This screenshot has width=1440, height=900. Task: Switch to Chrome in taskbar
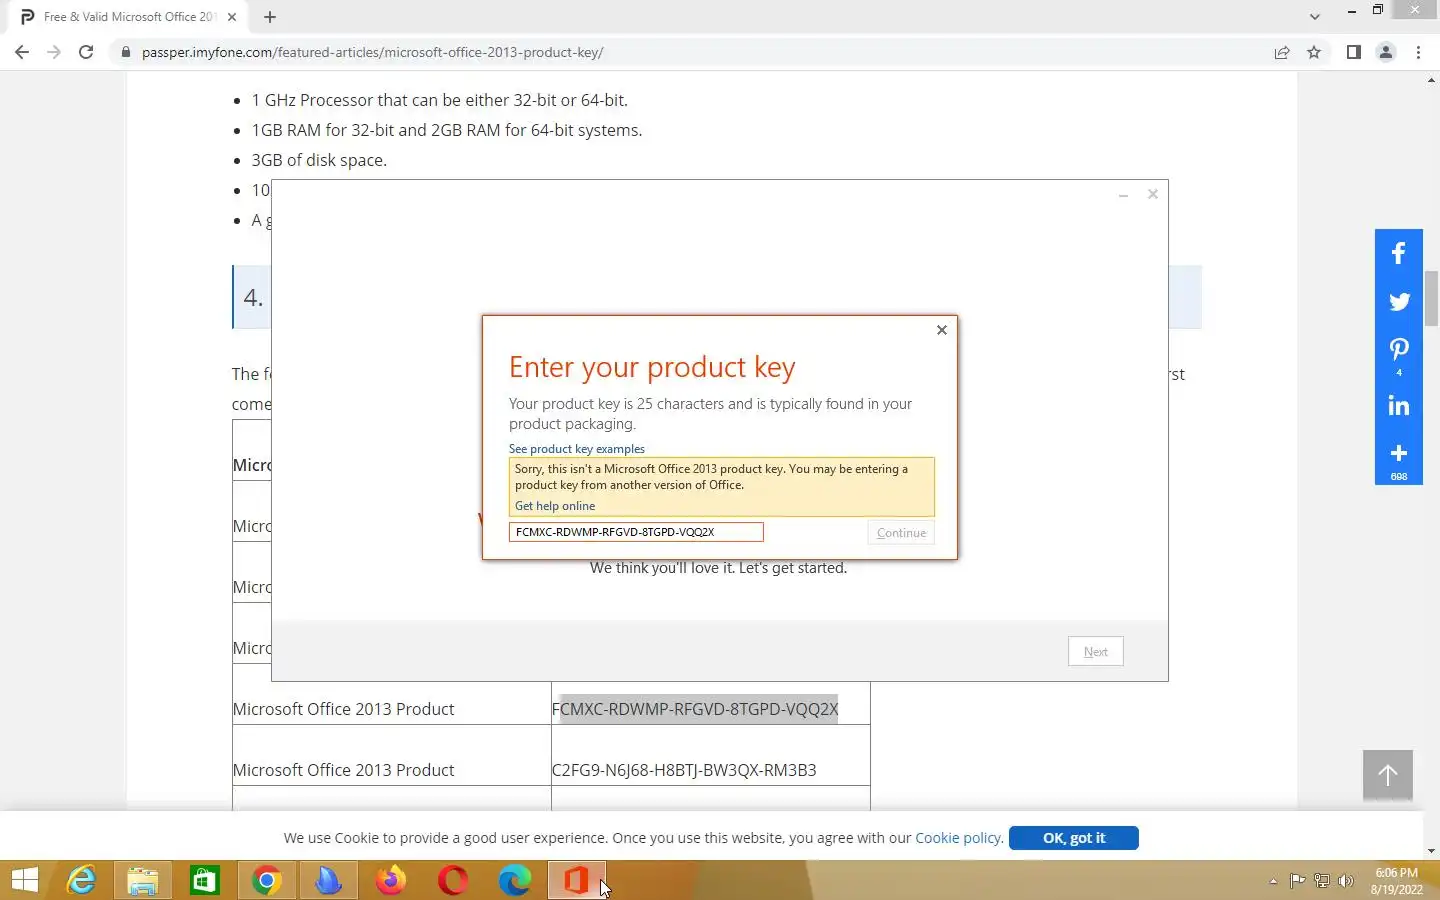click(267, 880)
